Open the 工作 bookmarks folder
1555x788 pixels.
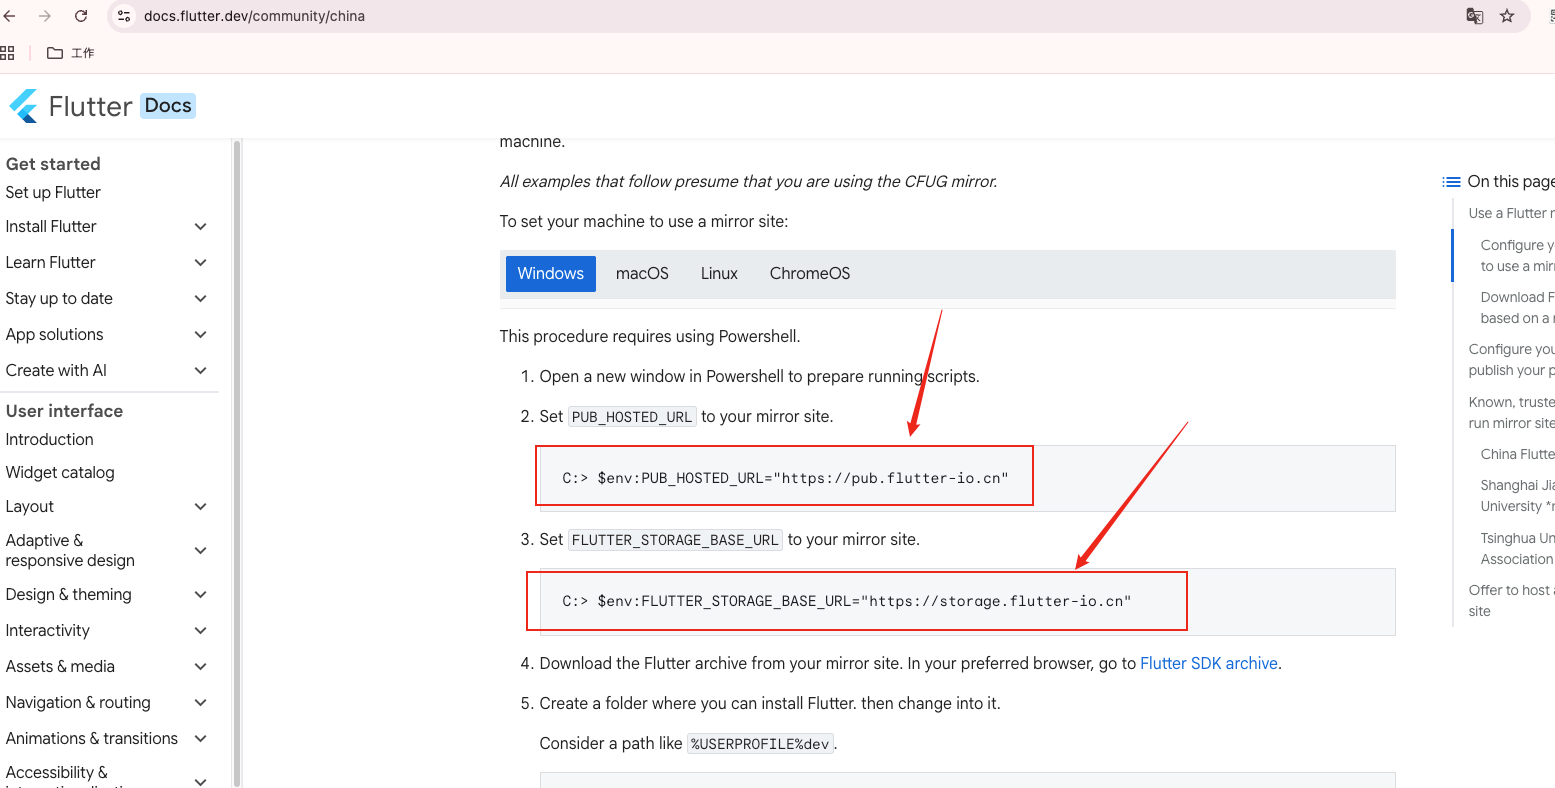pos(70,53)
